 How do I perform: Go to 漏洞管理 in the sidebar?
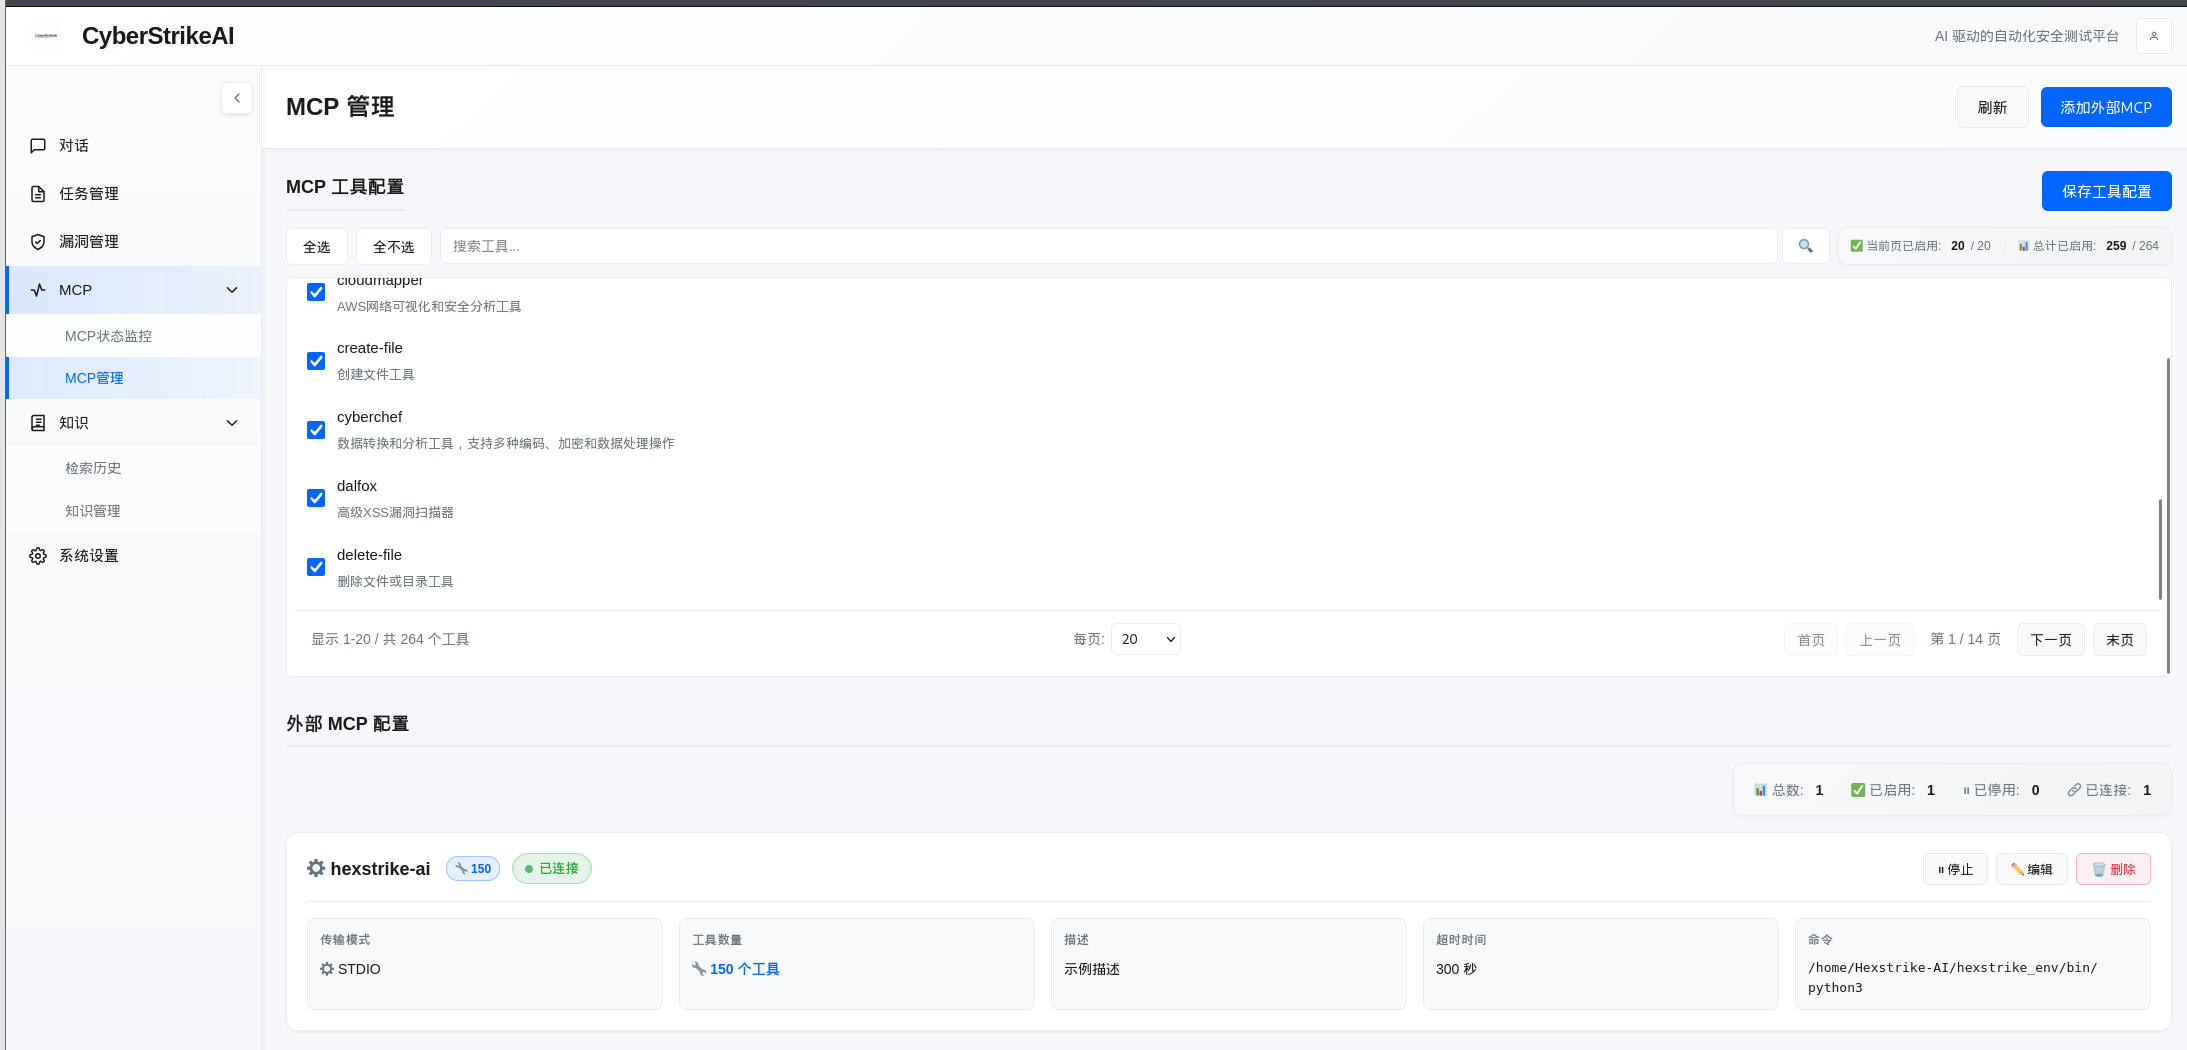[133, 242]
